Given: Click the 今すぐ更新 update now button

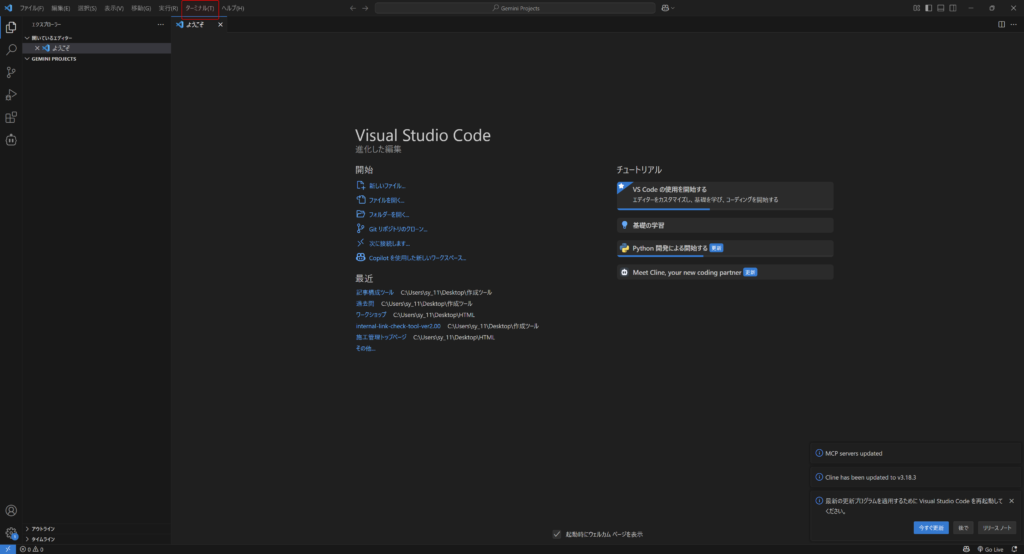Looking at the screenshot, I should click(930, 527).
